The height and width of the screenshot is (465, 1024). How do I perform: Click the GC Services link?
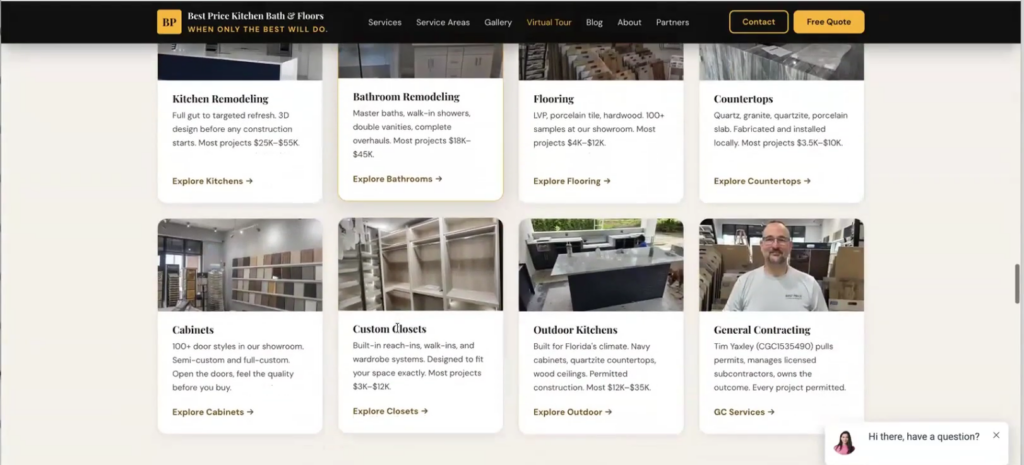point(744,411)
